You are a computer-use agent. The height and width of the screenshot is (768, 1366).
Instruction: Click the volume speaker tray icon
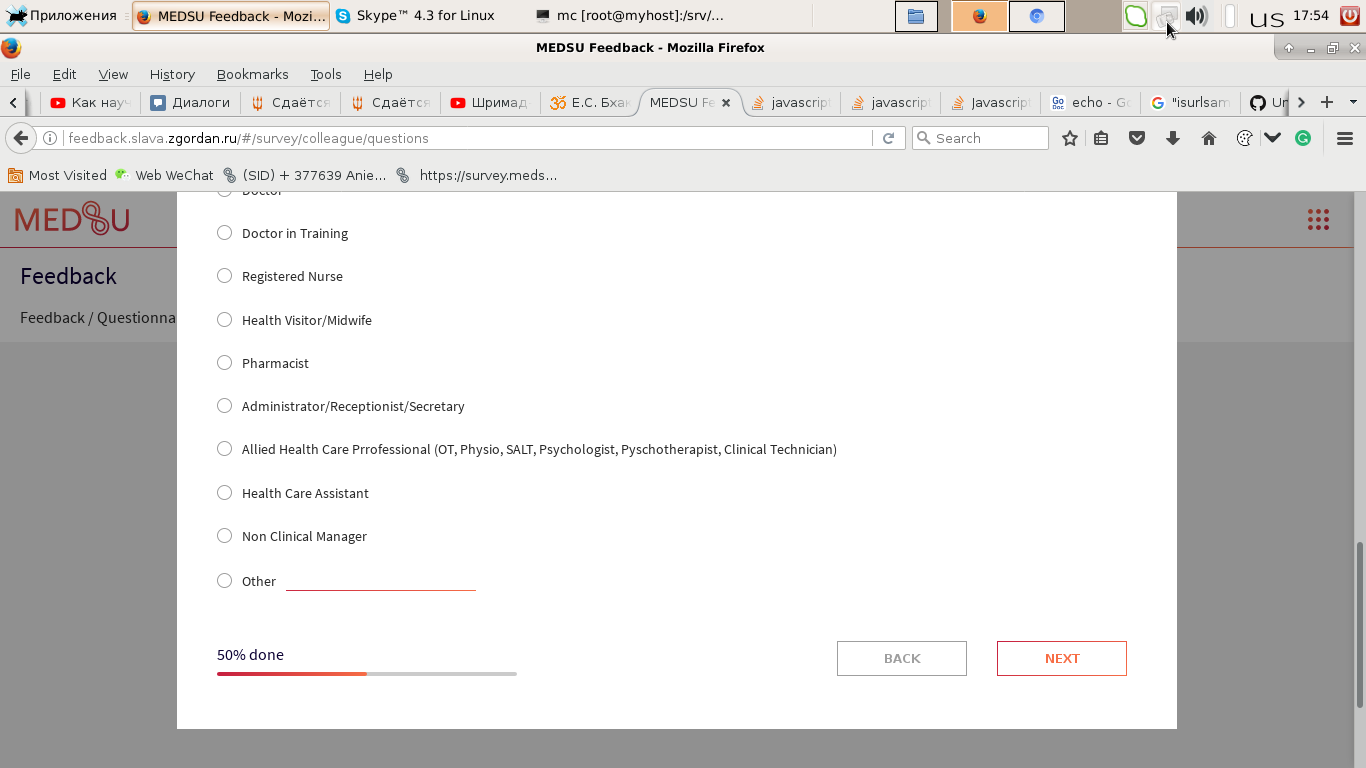pyautogui.click(x=1196, y=16)
